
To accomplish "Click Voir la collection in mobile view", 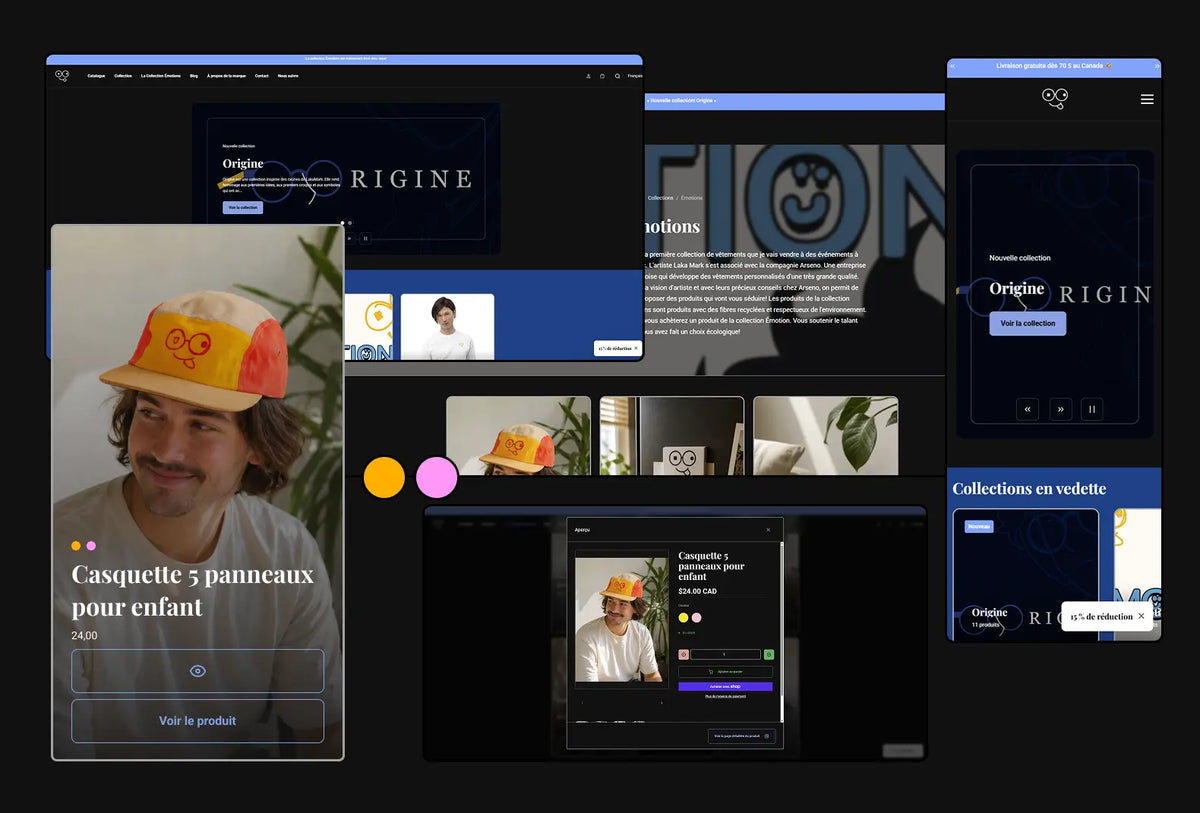I will (x=1027, y=323).
